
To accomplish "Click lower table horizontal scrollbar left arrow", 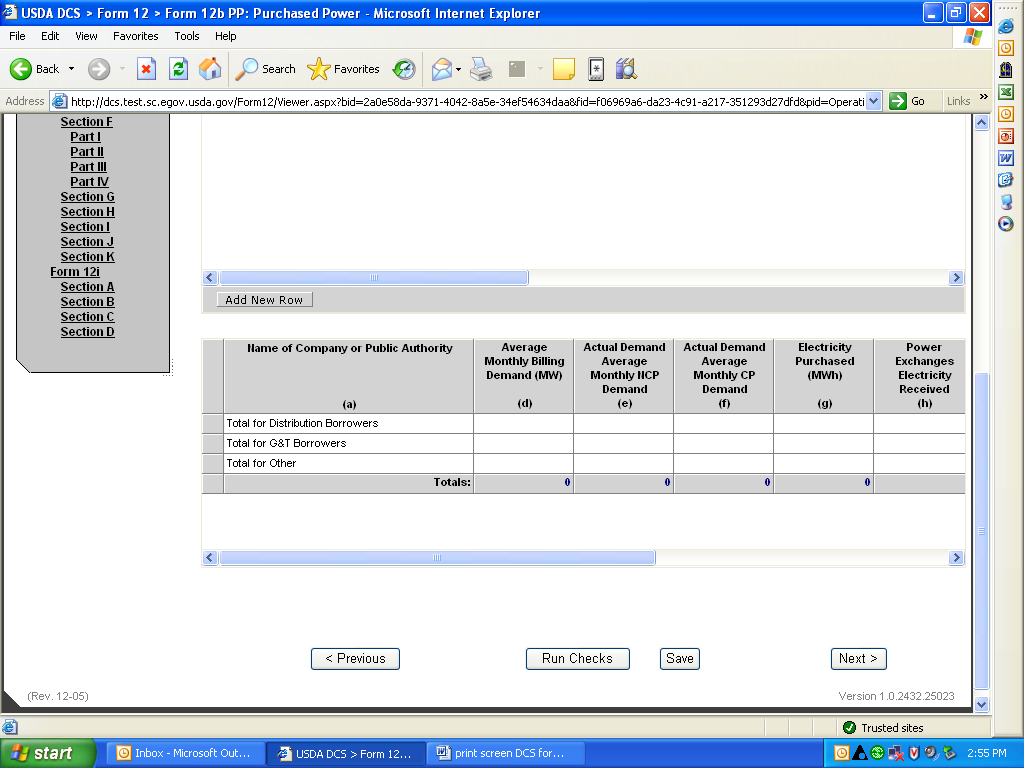I will point(210,558).
